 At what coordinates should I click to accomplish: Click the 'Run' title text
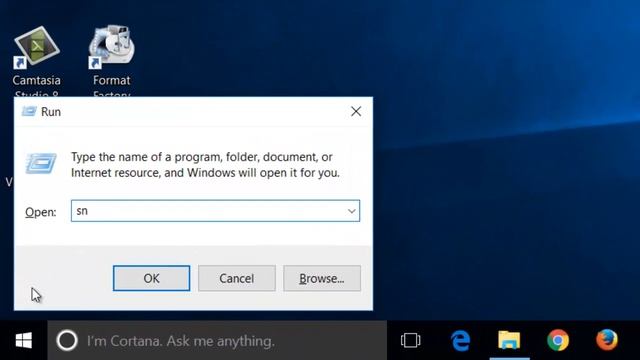(x=51, y=112)
